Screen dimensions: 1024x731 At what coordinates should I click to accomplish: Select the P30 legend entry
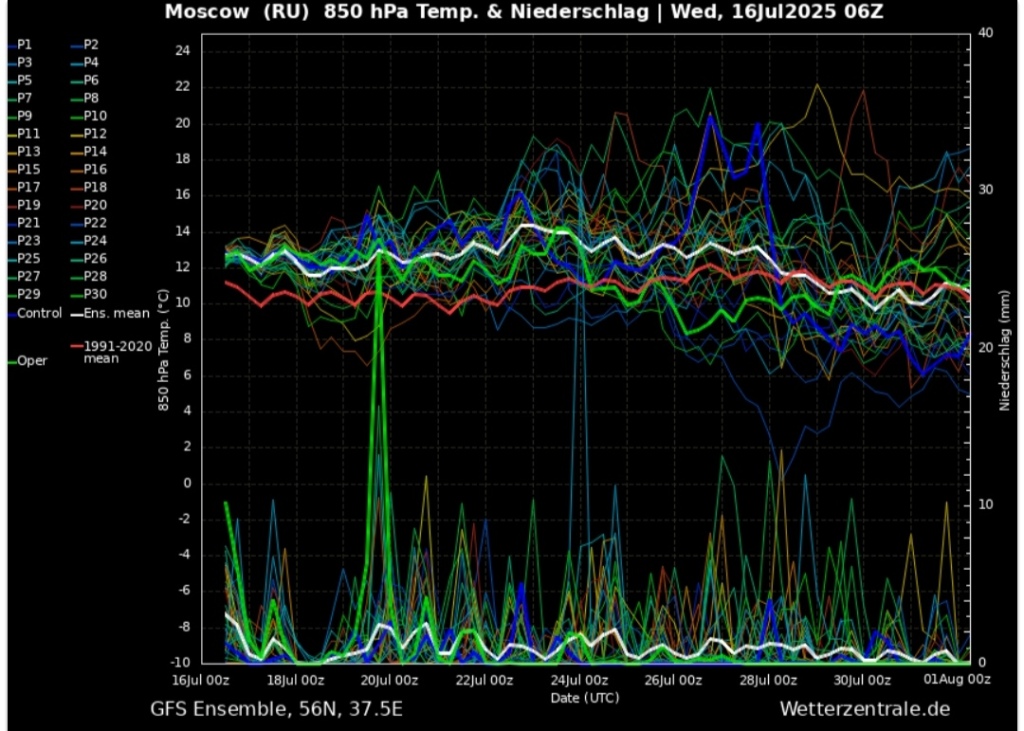pos(94,294)
